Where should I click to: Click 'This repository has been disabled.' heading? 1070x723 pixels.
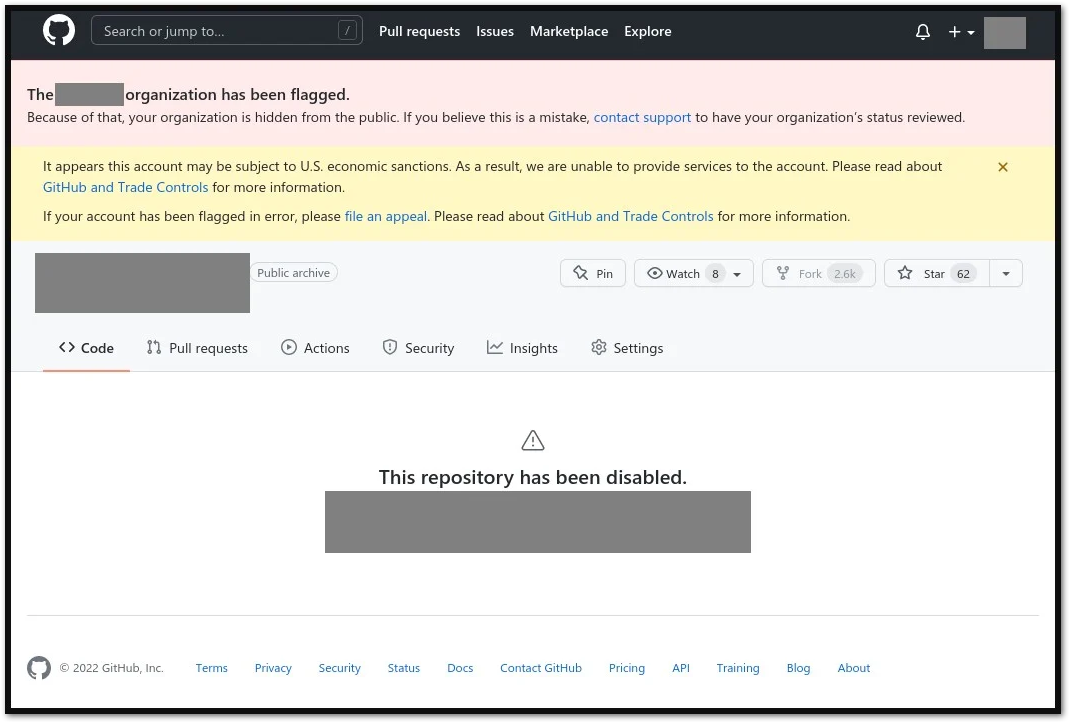click(x=533, y=477)
